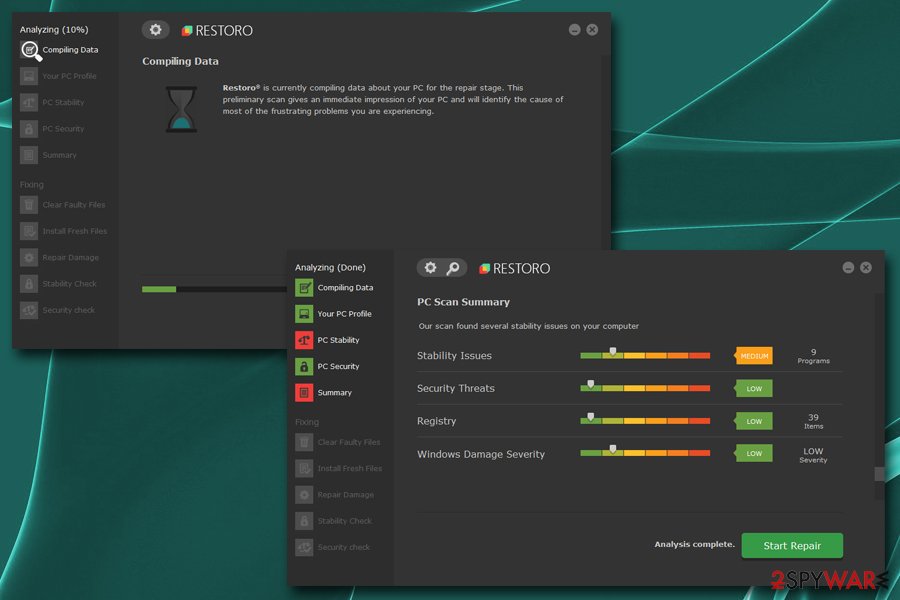Click the Your PC Profile icon in the back window
The width and height of the screenshot is (900, 600).
pos(29,76)
